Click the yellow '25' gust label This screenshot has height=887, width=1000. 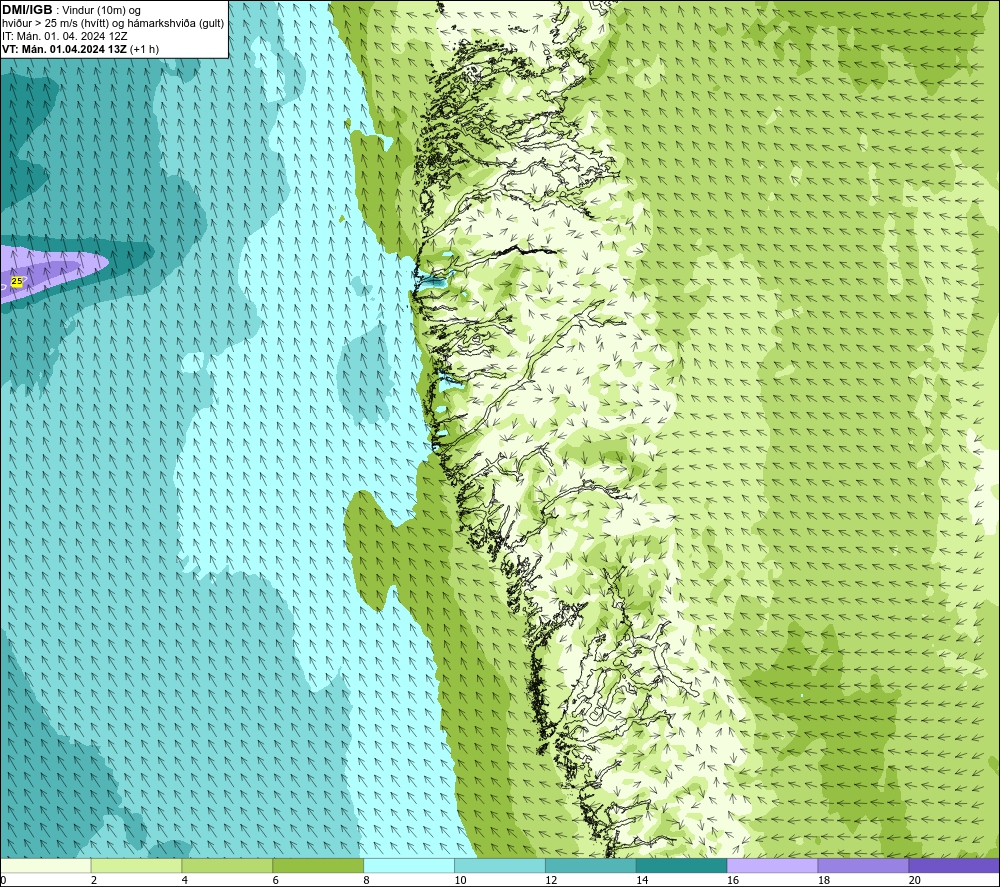17,281
